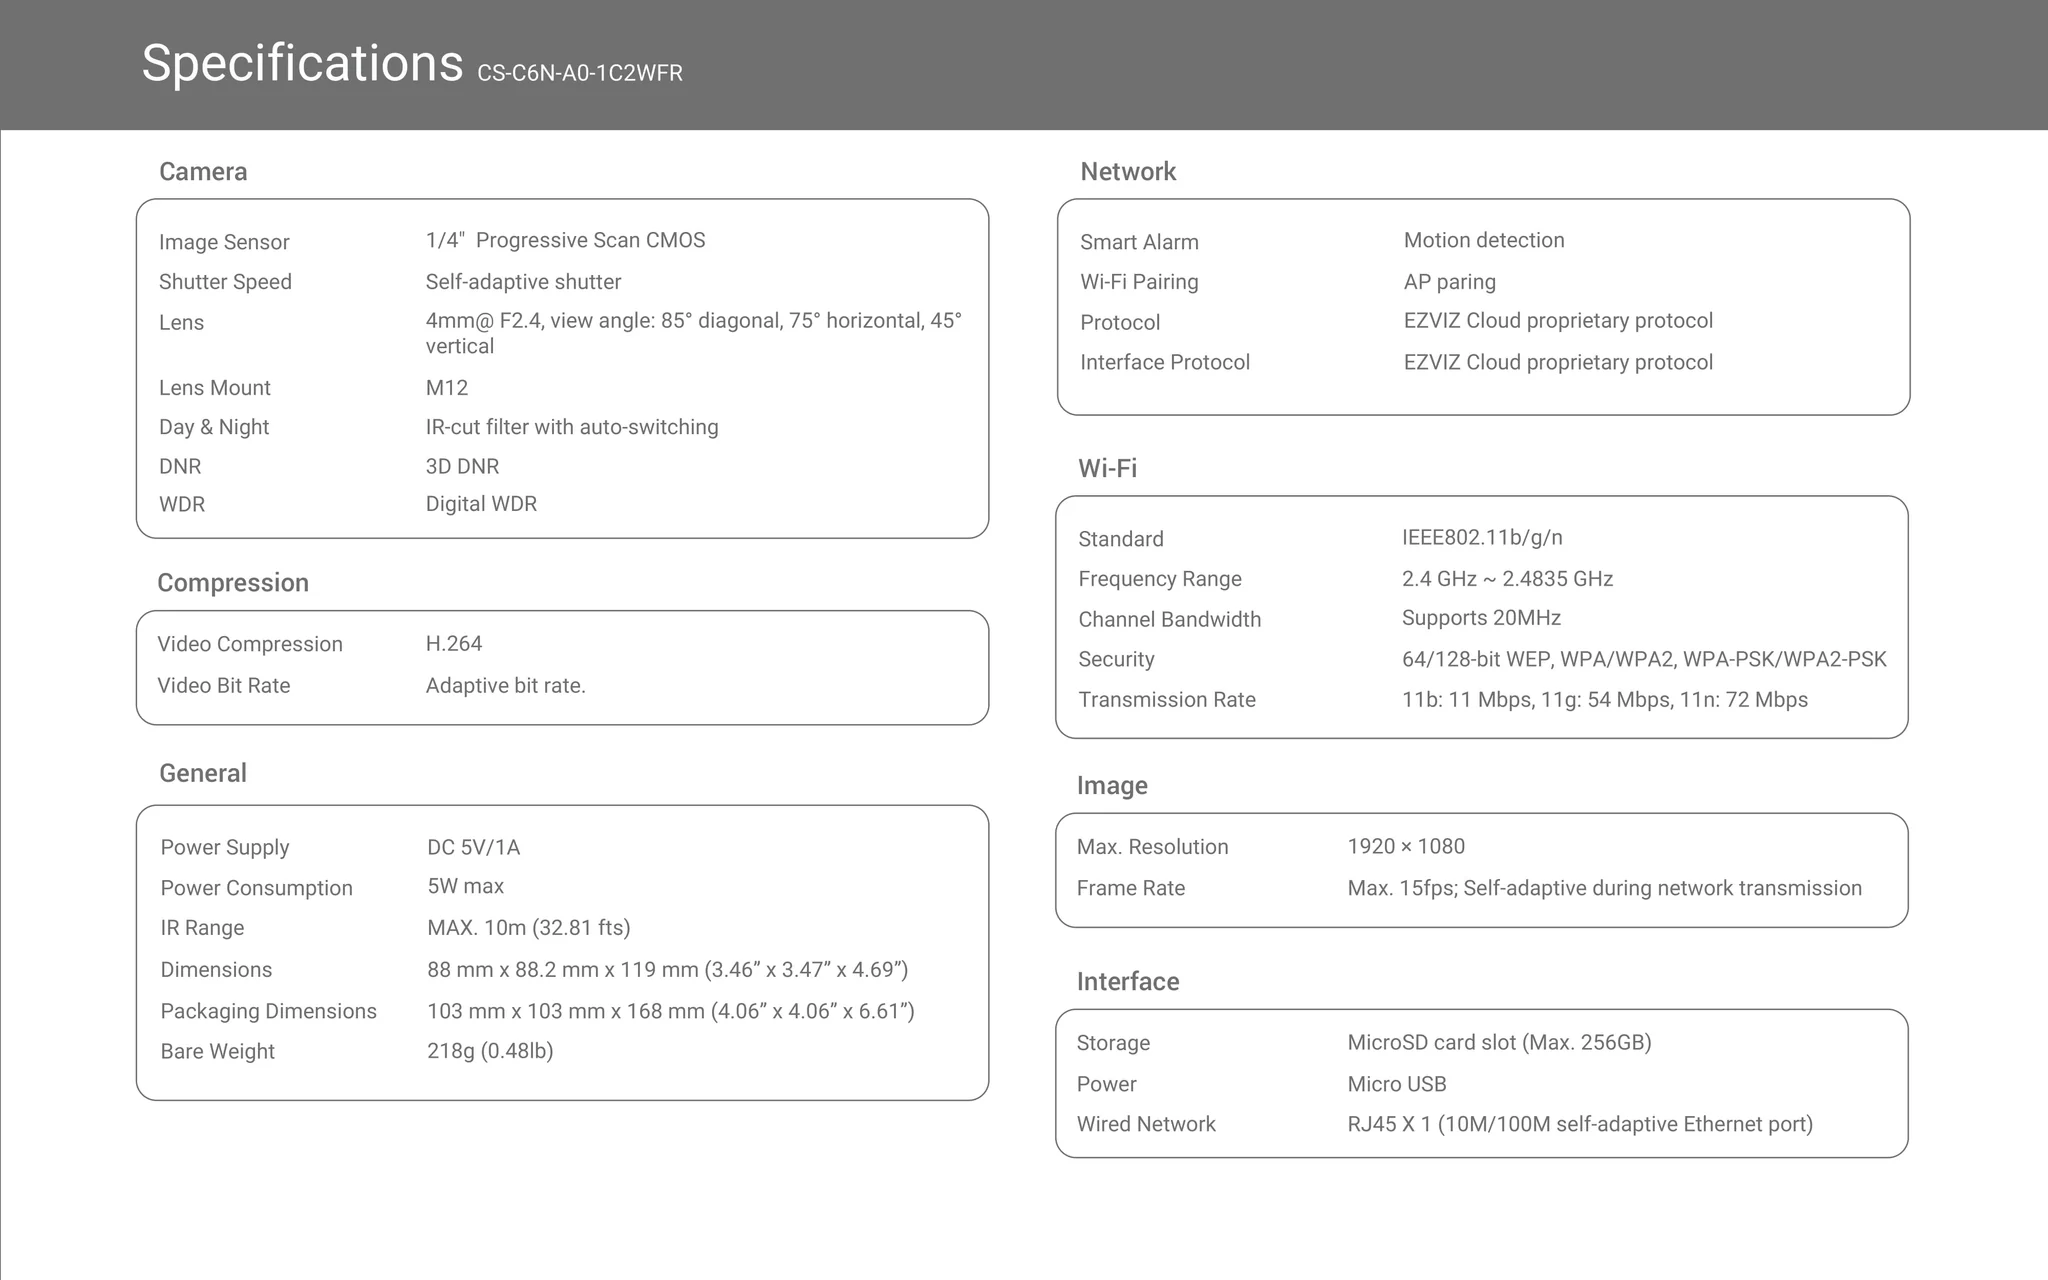Click the Bare Weight 218g value
2048x1280 pixels.
[x=490, y=1051]
